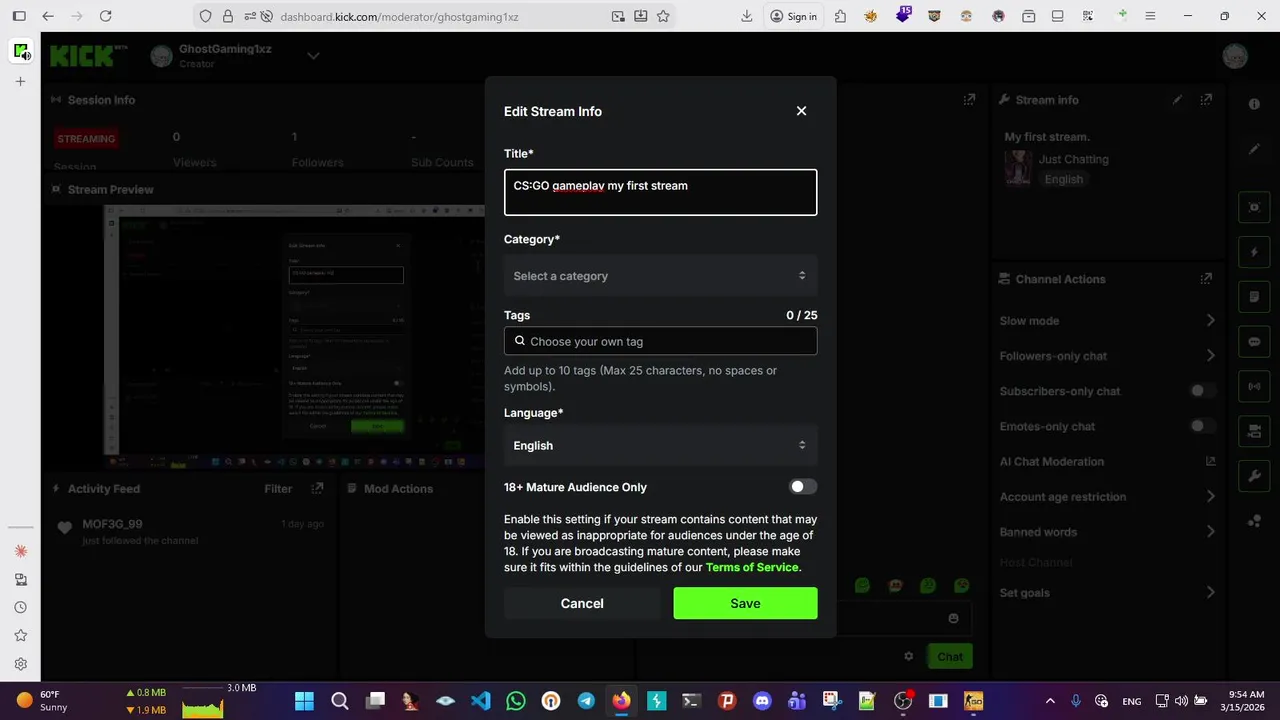Click the Kick logo
Image resolution: width=1280 pixels, height=720 pixels.
(82, 56)
